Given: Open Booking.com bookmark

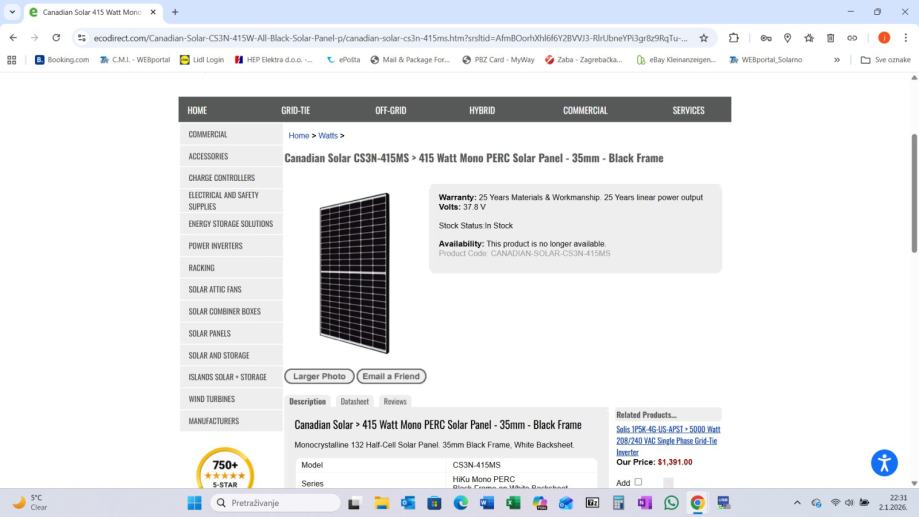Looking at the screenshot, I should click(62, 60).
